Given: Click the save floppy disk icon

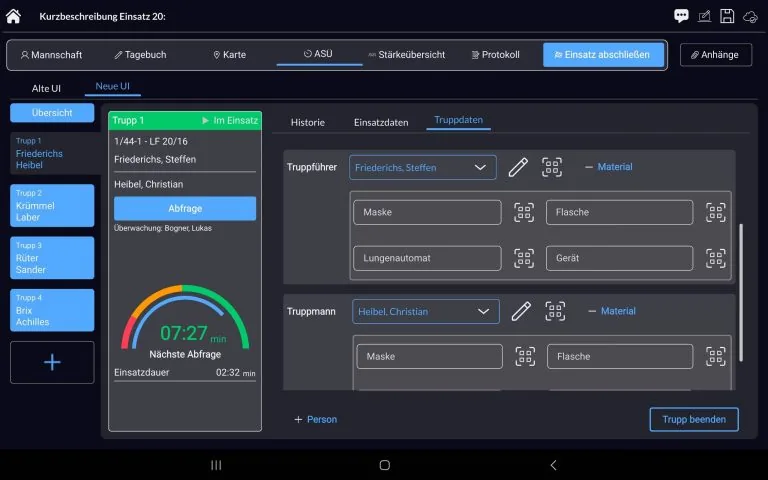Looking at the screenshot, I should pyautogui.click(x=727, y=16).
